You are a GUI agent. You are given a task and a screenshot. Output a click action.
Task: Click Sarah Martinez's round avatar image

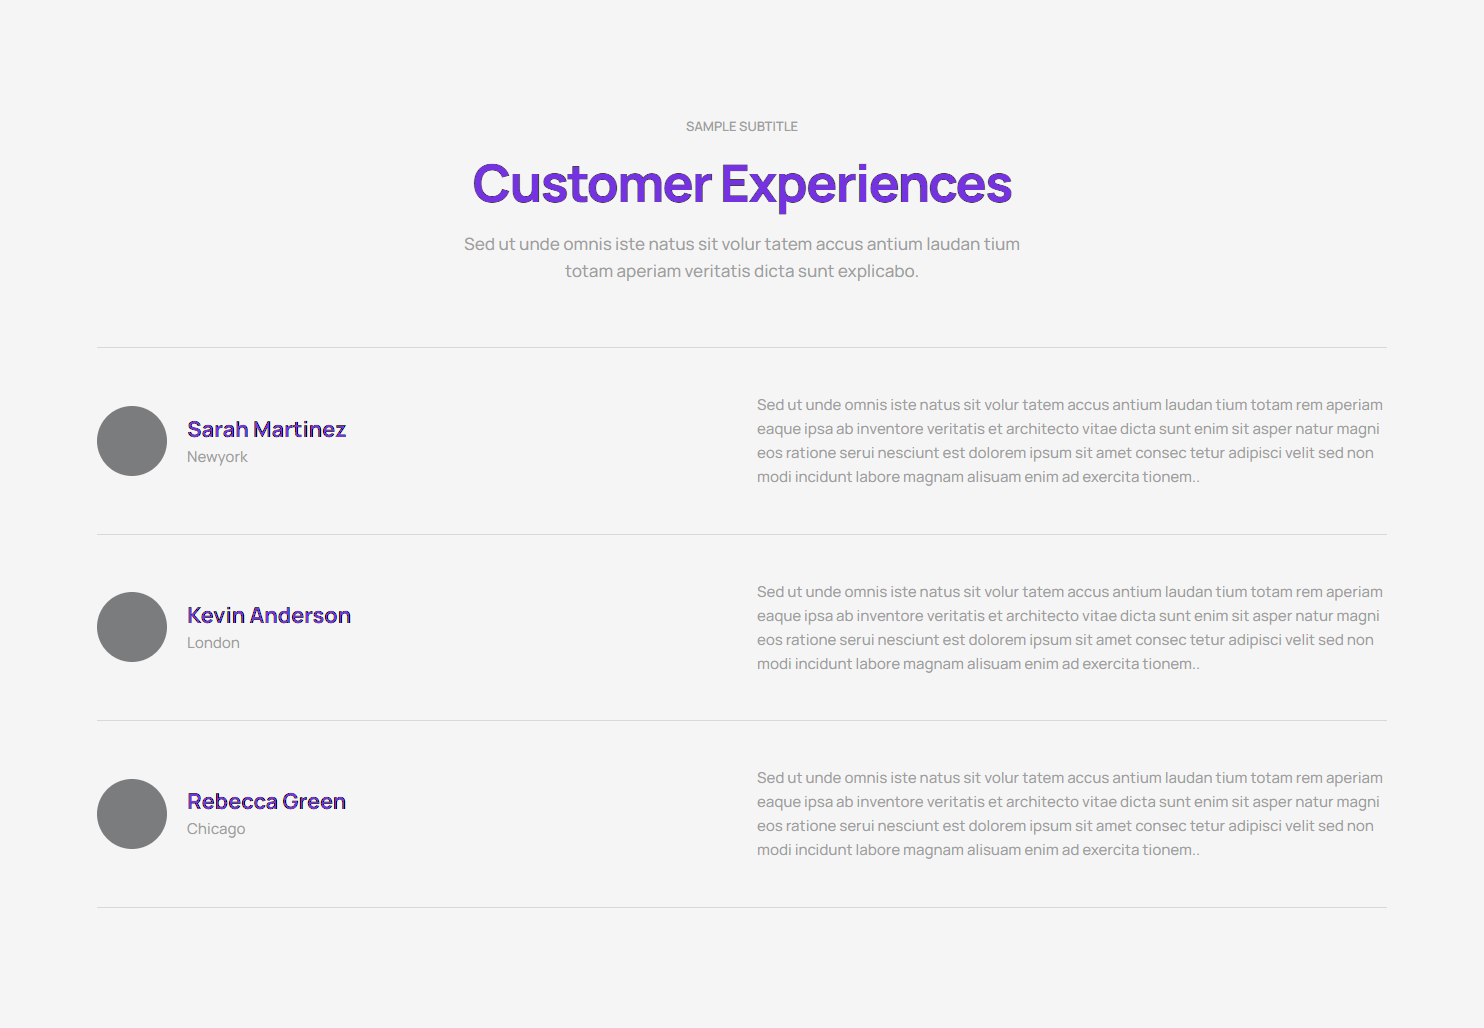pyautogui.click(x=132, y=441)
